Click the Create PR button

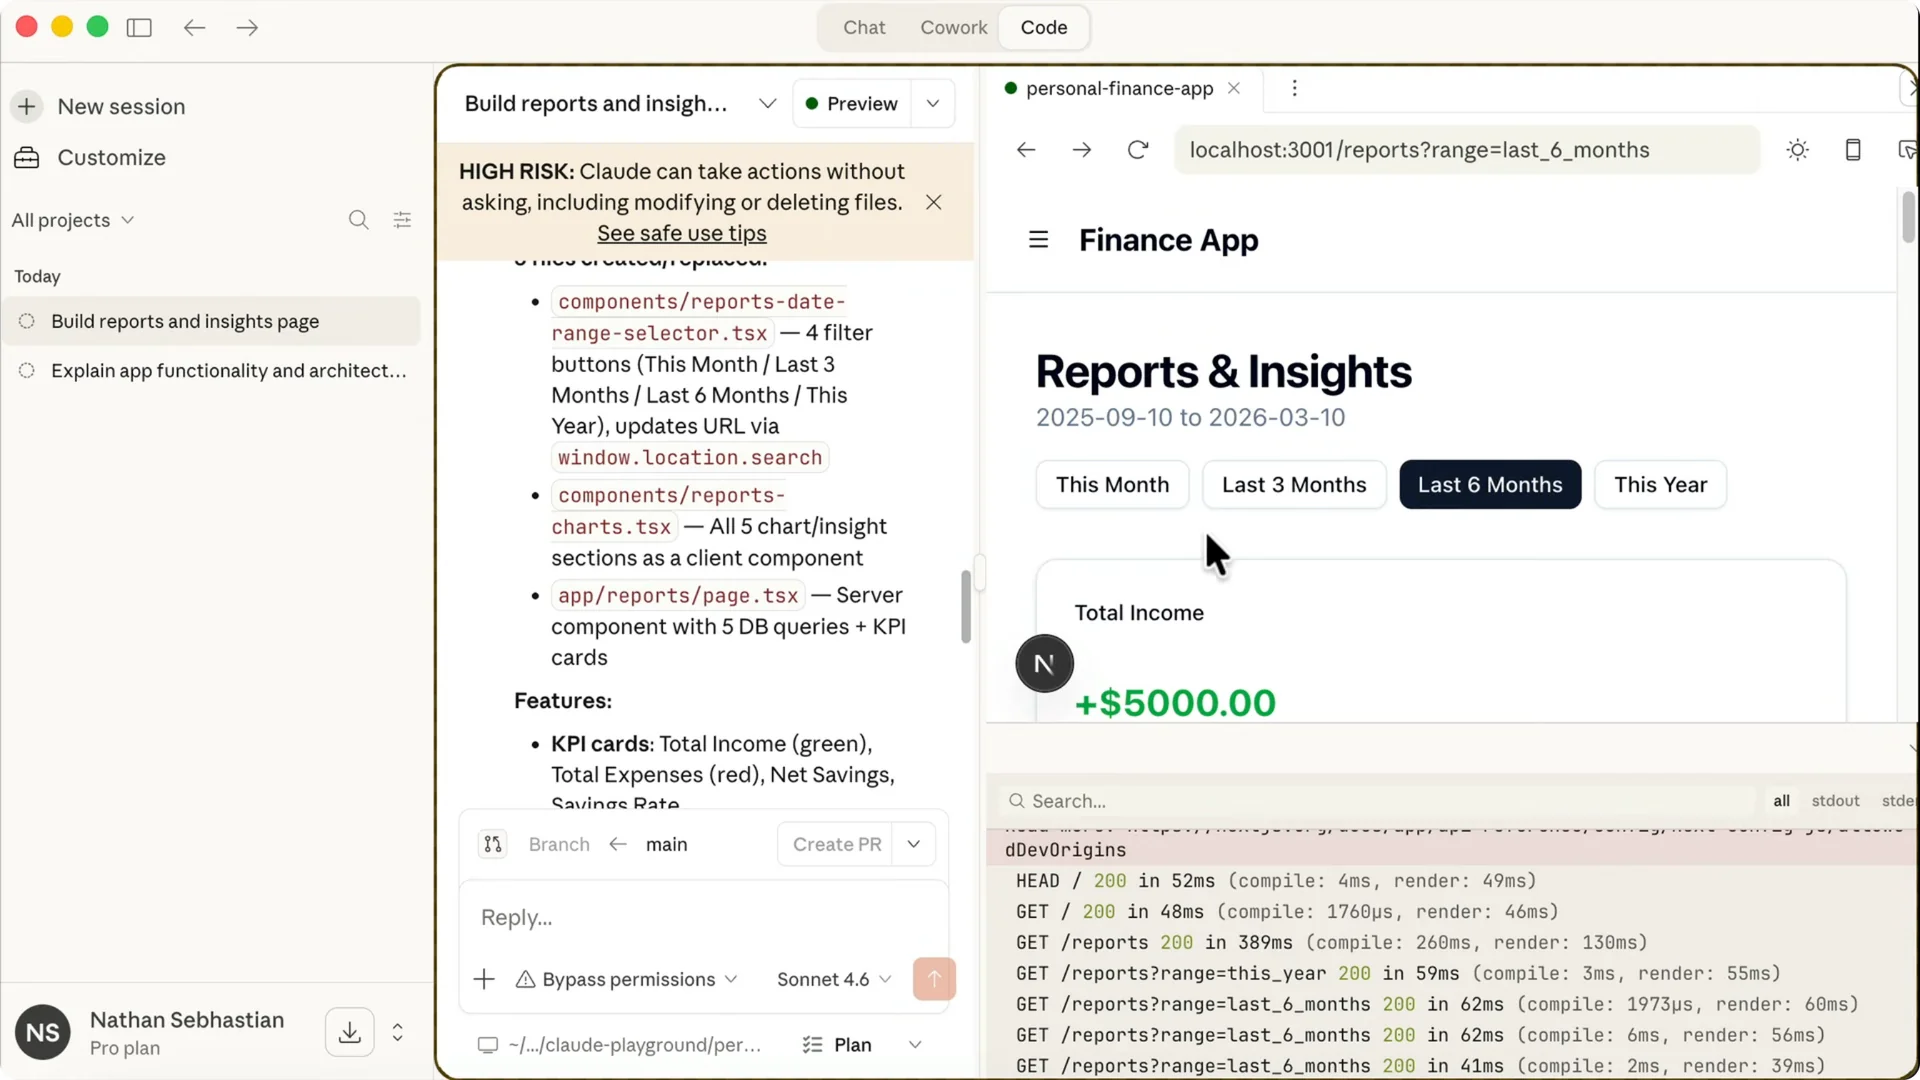tap(837, 844)
